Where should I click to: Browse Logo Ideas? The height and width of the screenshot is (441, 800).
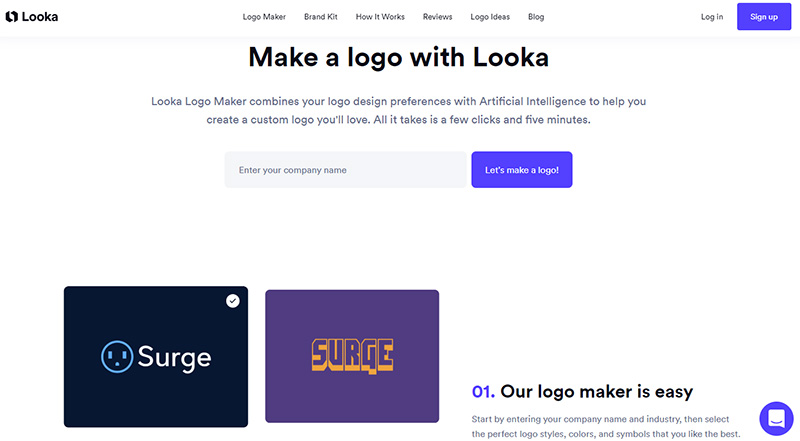pos(490,17)
